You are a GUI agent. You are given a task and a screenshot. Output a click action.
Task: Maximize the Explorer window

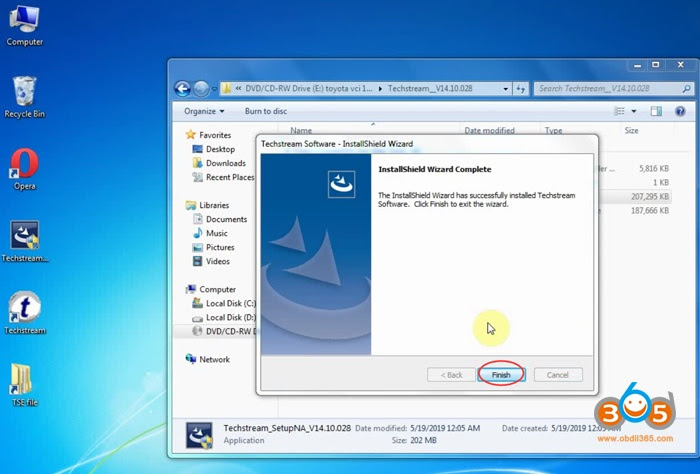point(655,65)
